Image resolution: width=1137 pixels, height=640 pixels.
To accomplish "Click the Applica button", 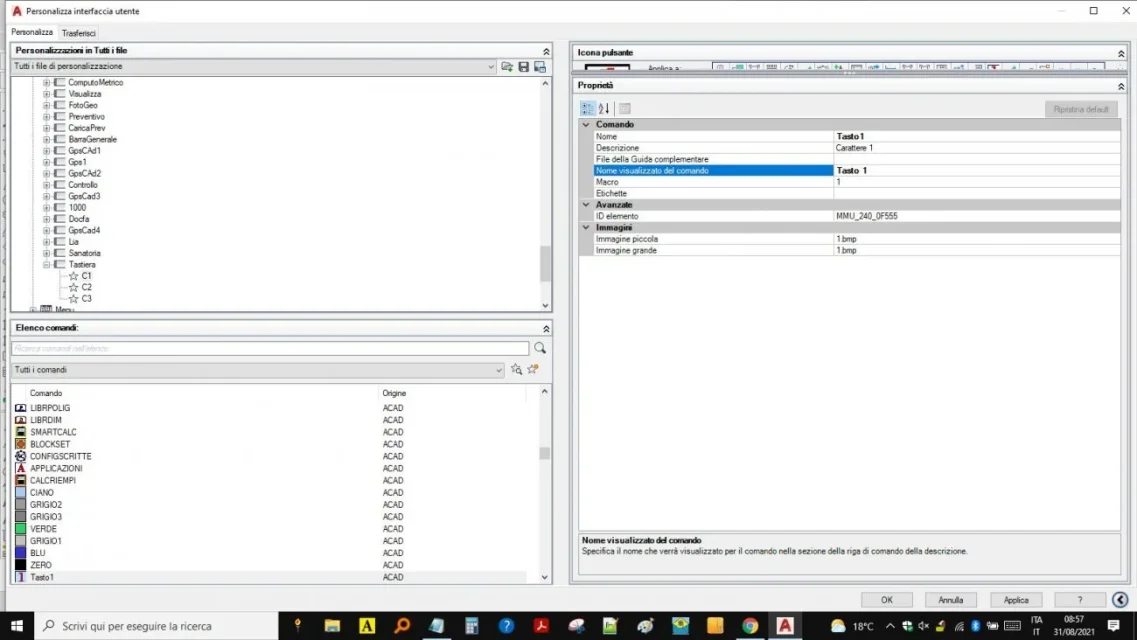I will (x=1016, y=600).
